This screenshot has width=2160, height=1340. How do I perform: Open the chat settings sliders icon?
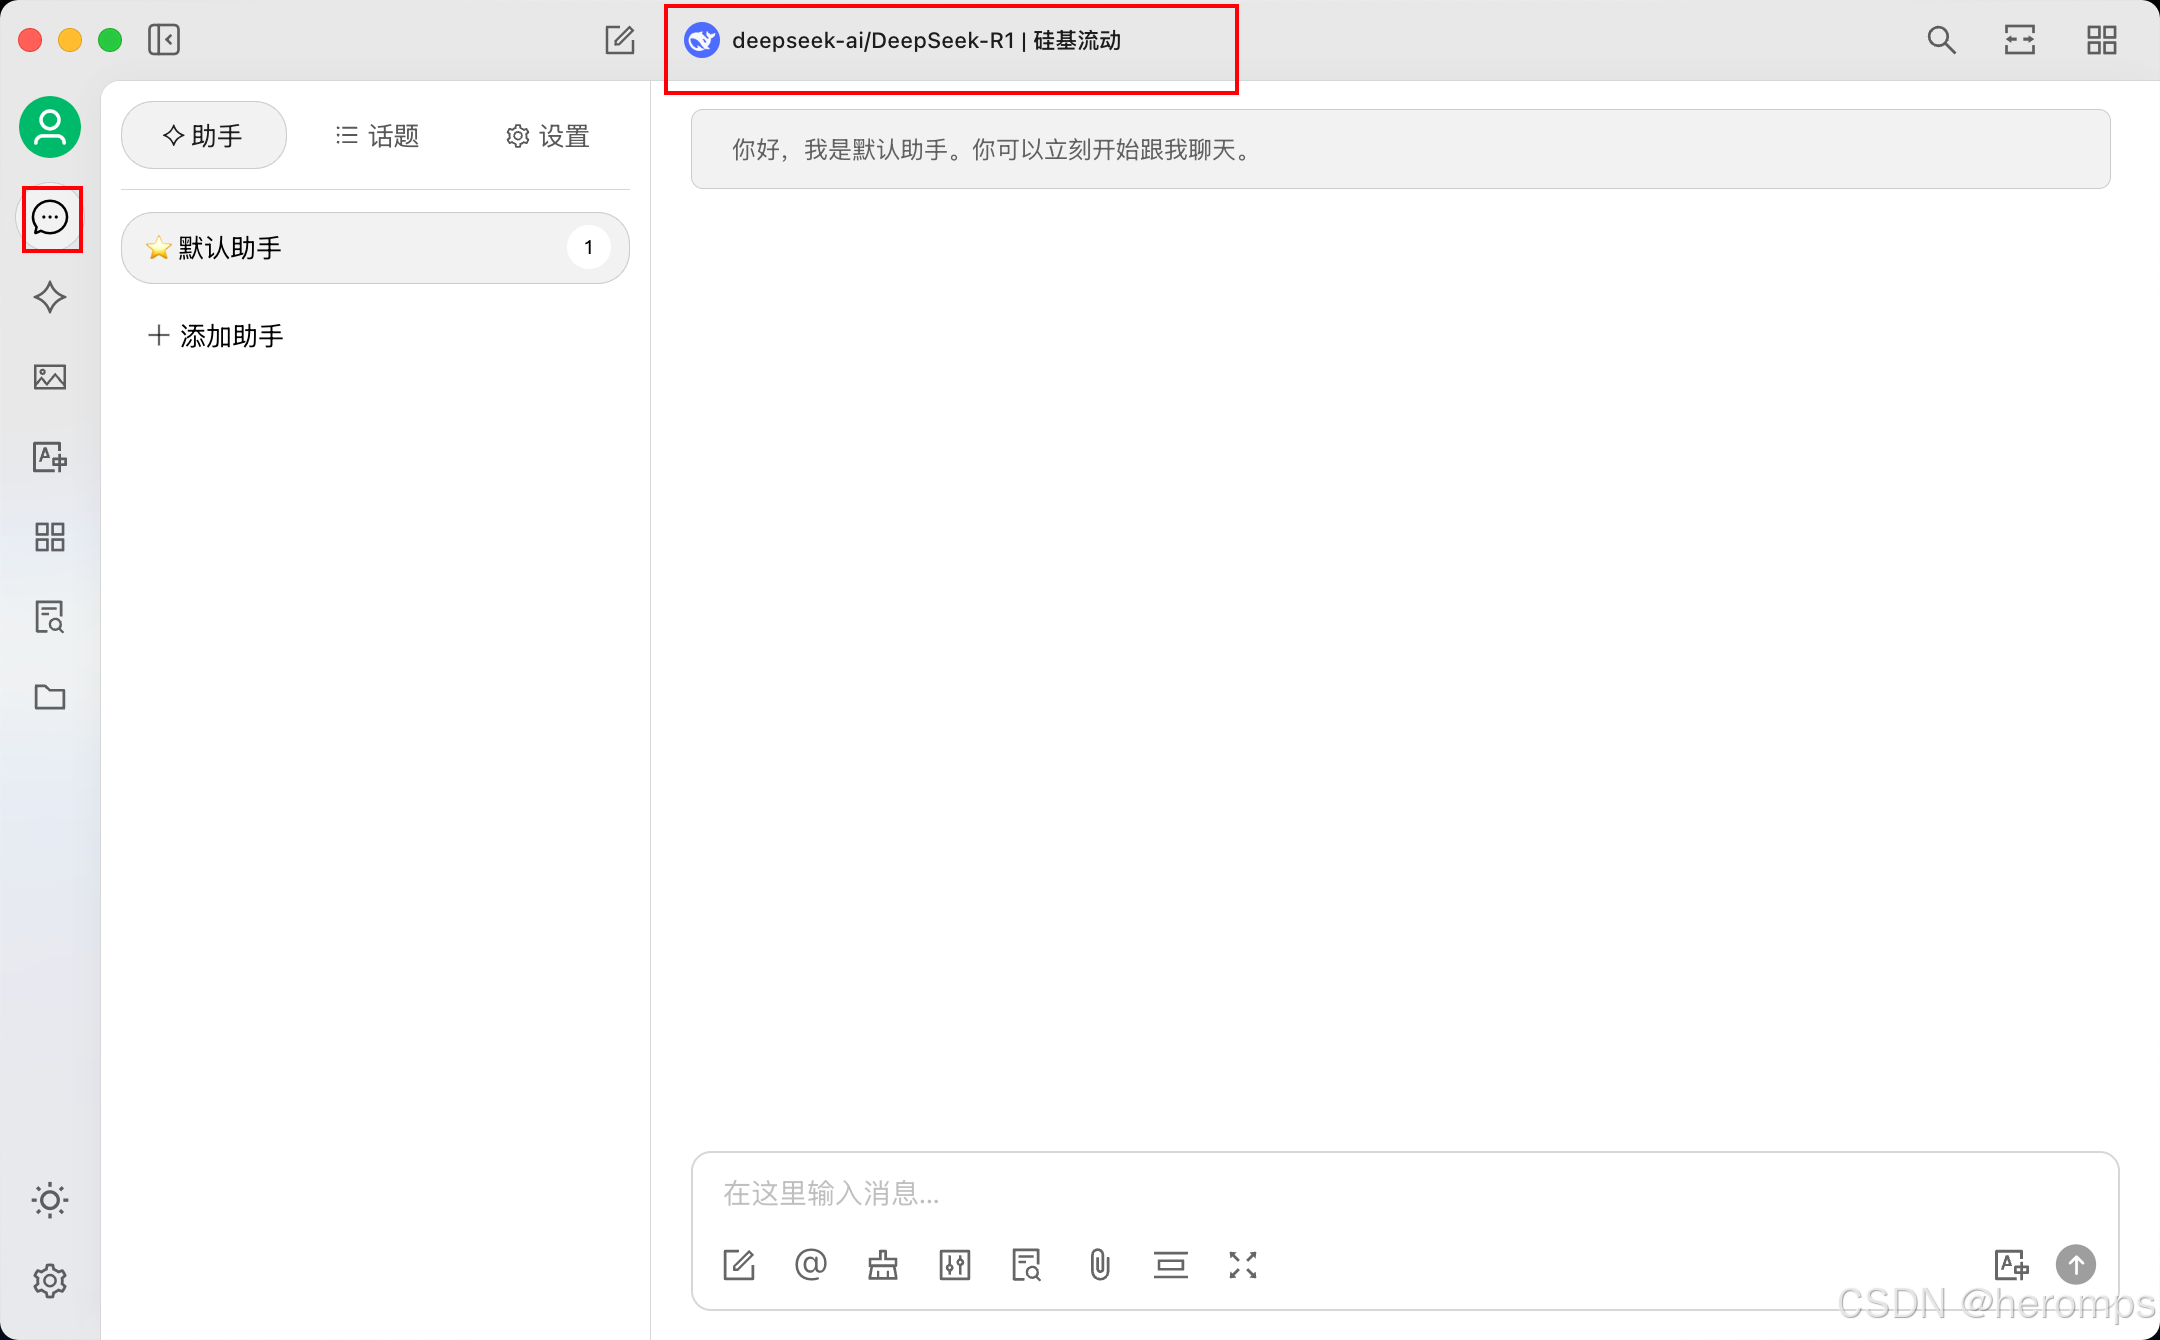click(x=955, y=1265)
